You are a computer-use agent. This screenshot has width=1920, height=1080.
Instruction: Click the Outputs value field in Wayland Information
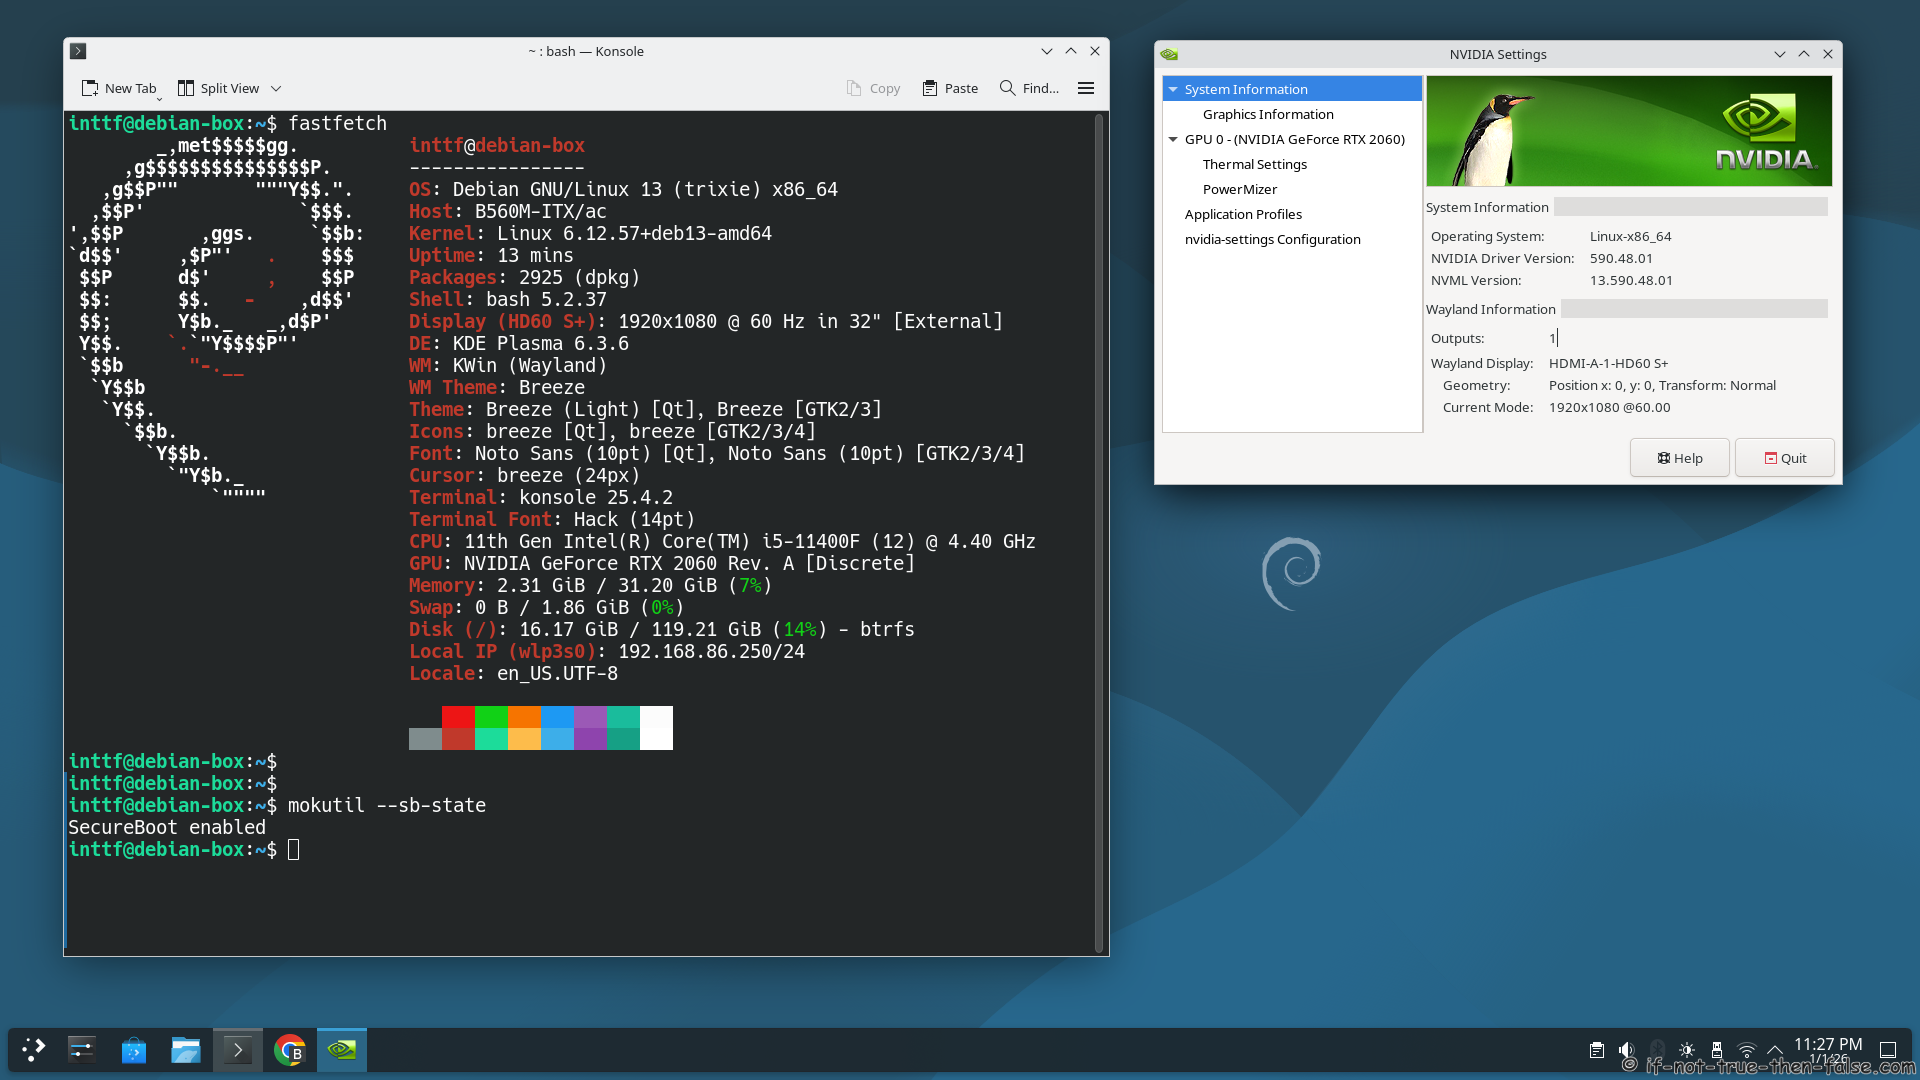coord(1553,338)
